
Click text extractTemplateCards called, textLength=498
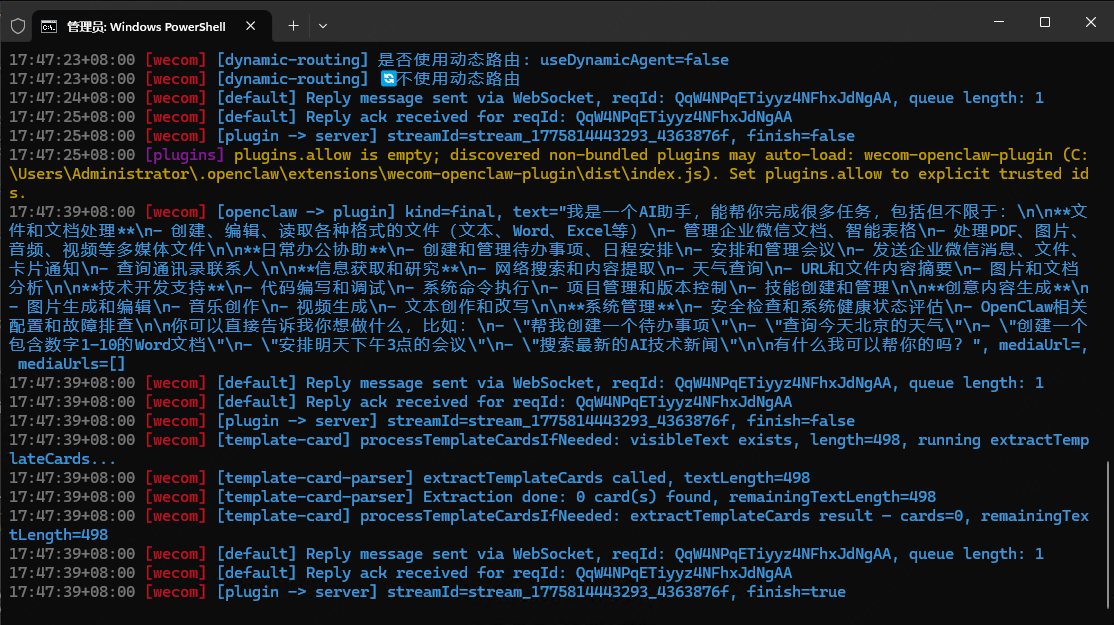[616, 478]
